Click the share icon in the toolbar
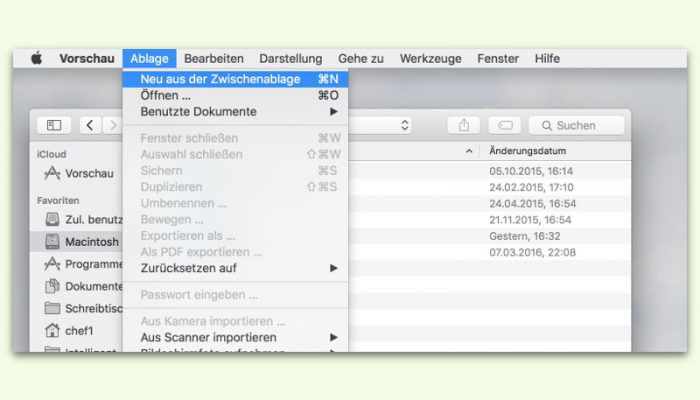 tap(464, 125)
